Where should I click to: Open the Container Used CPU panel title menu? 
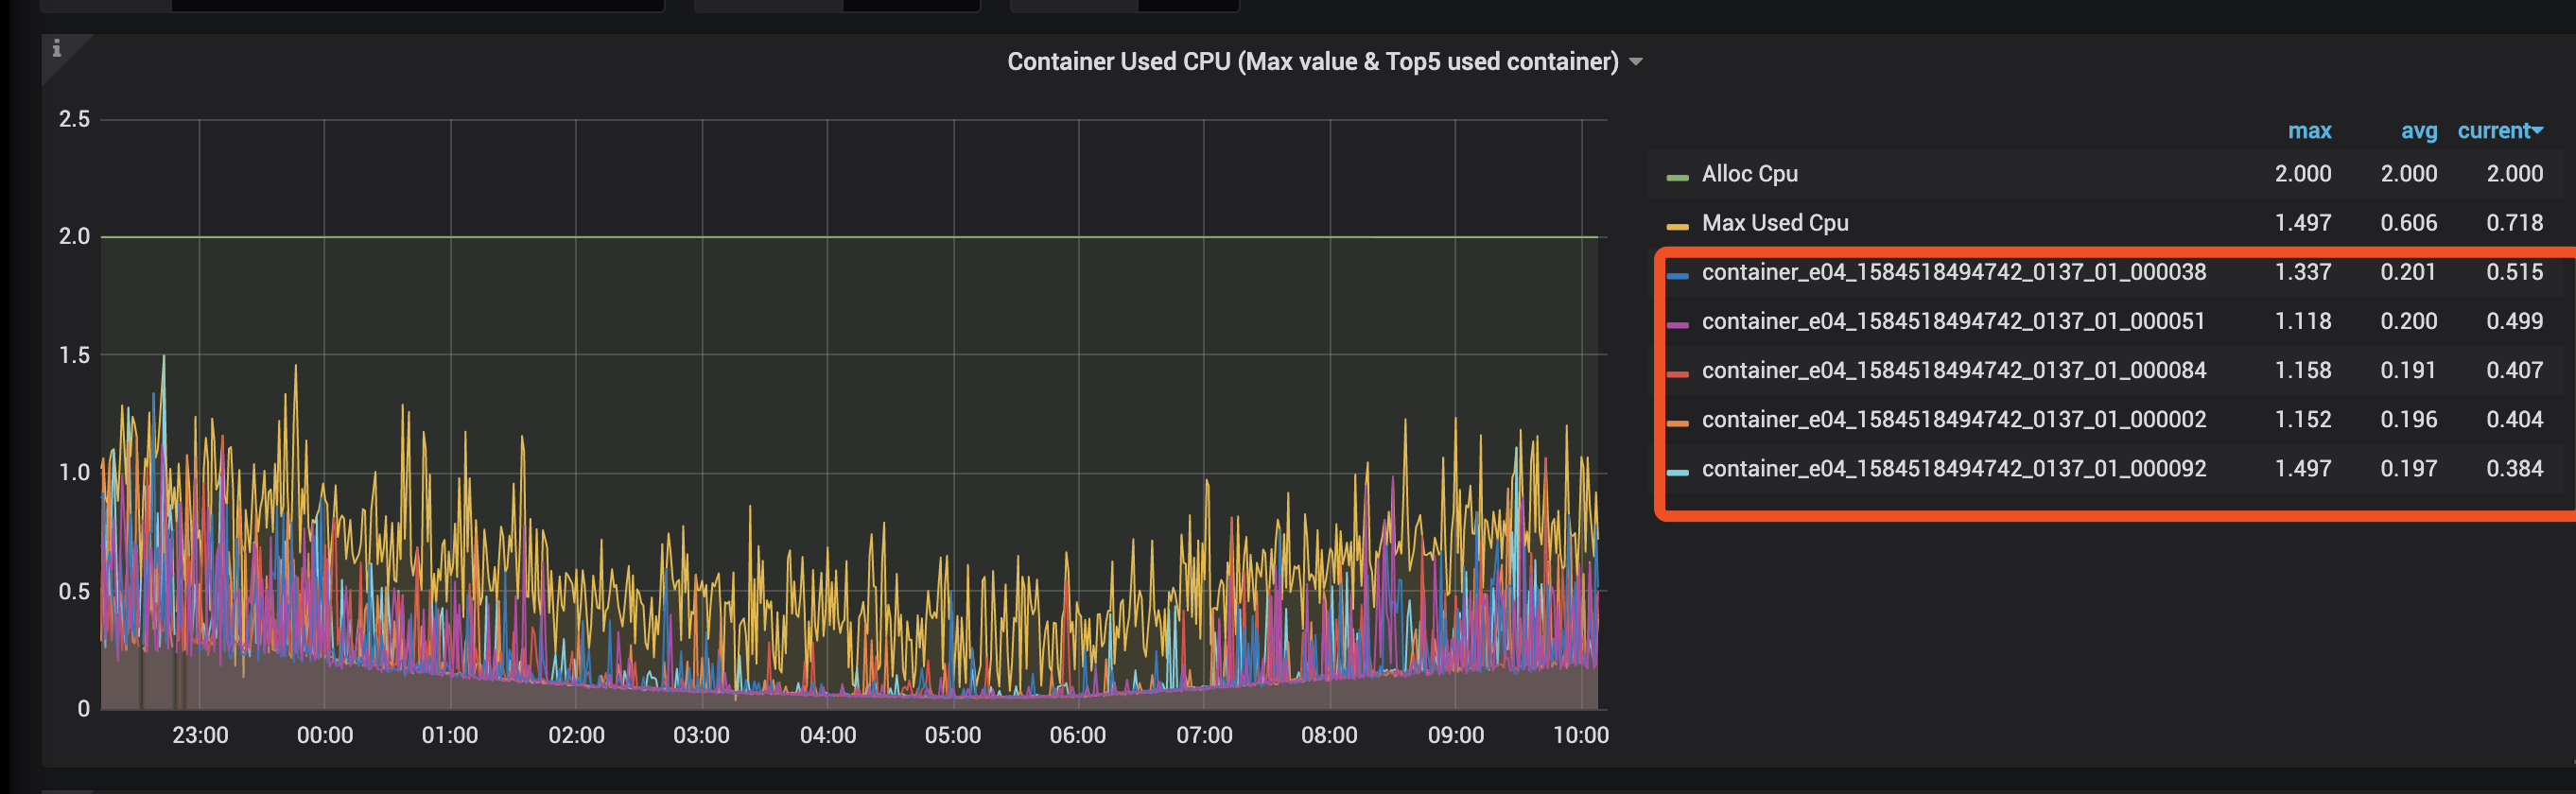[1324, 62]
